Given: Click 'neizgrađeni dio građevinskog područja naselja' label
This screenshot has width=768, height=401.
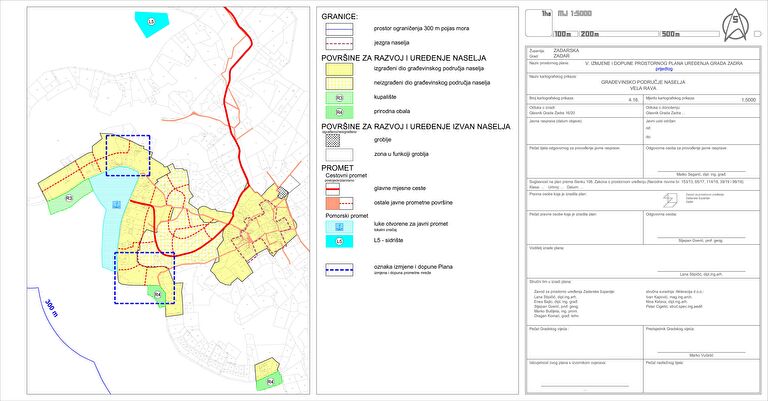Looking at the screenshot, I should (432, 83).
